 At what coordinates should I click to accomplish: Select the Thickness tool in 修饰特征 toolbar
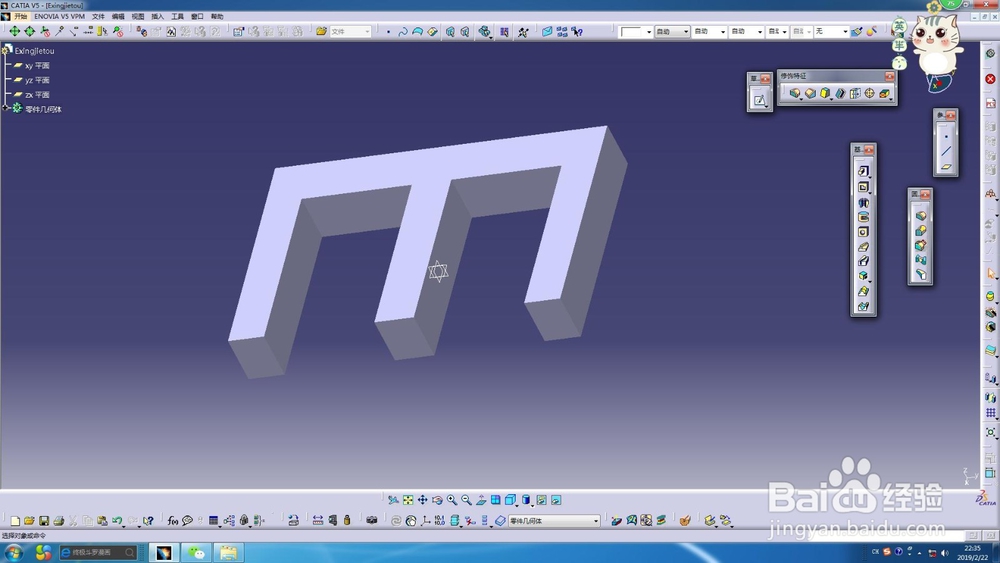point(855,93)
